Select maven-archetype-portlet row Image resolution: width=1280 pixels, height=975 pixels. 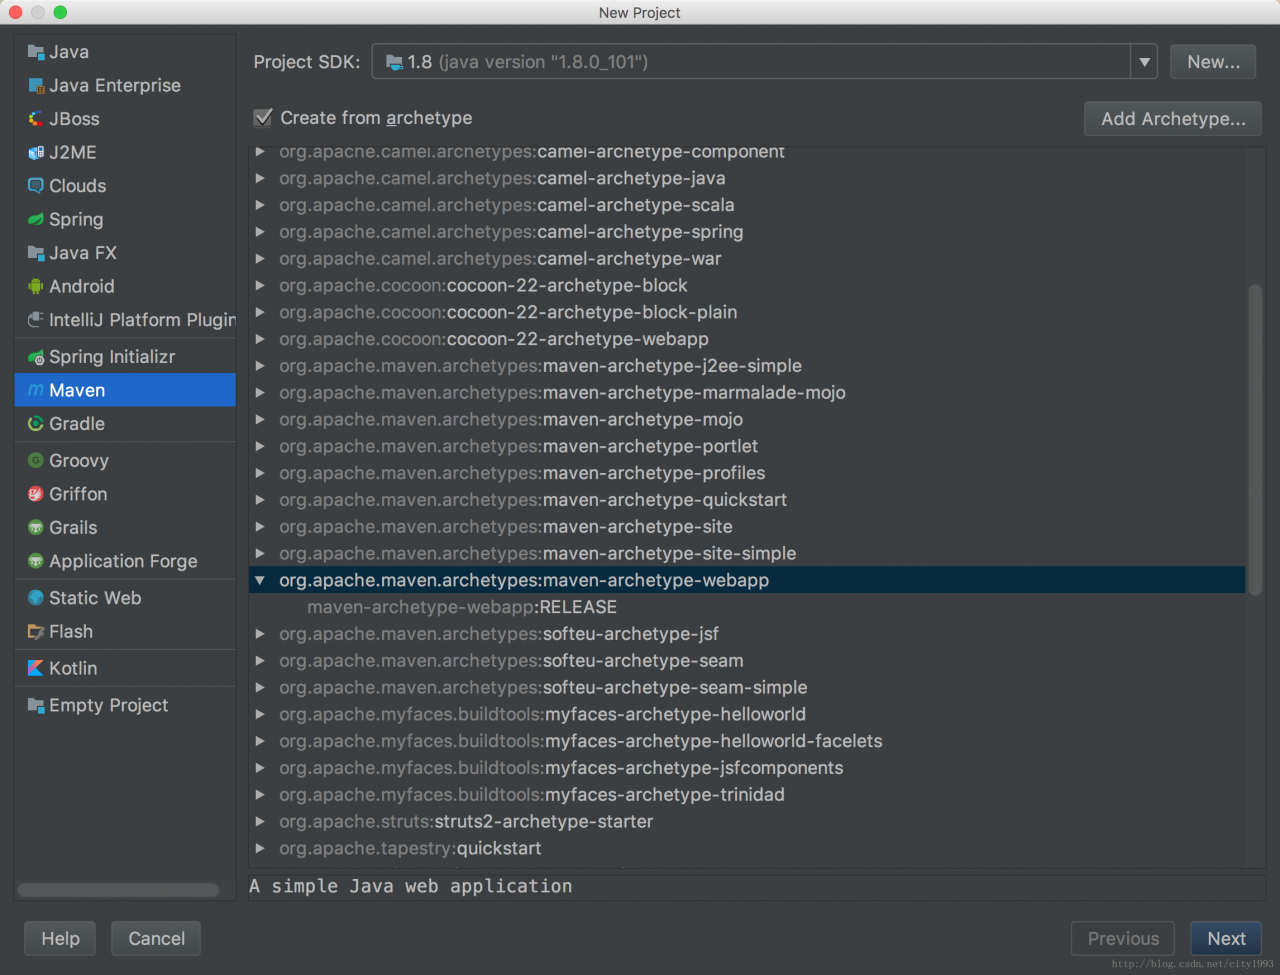coord(747,446)
